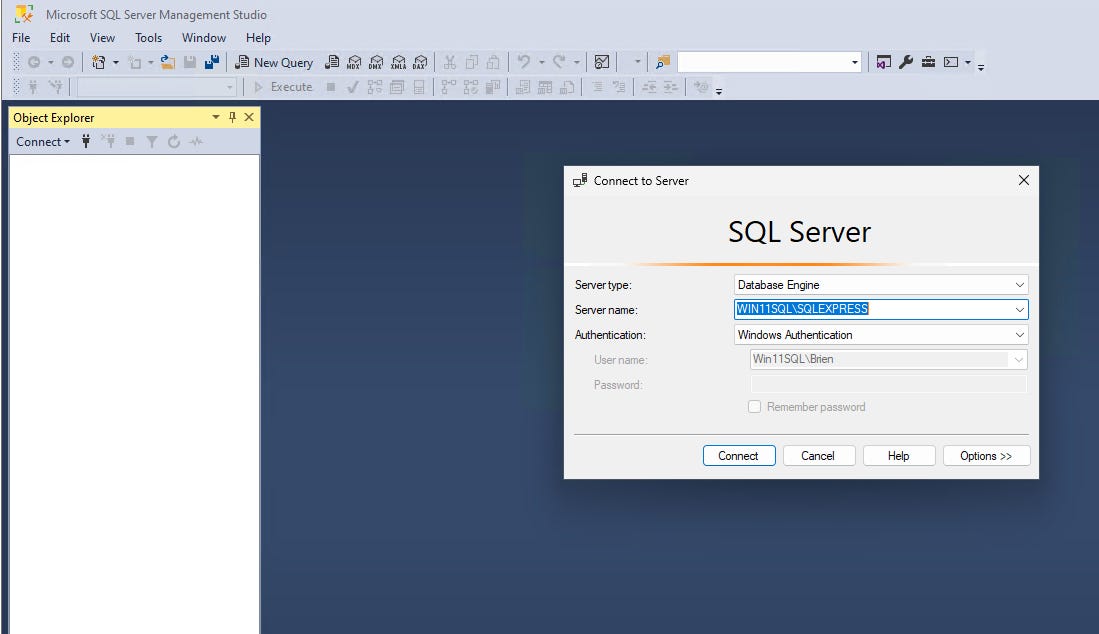
Task: Enable the Remember password checkbox
Action: point(755,407)
